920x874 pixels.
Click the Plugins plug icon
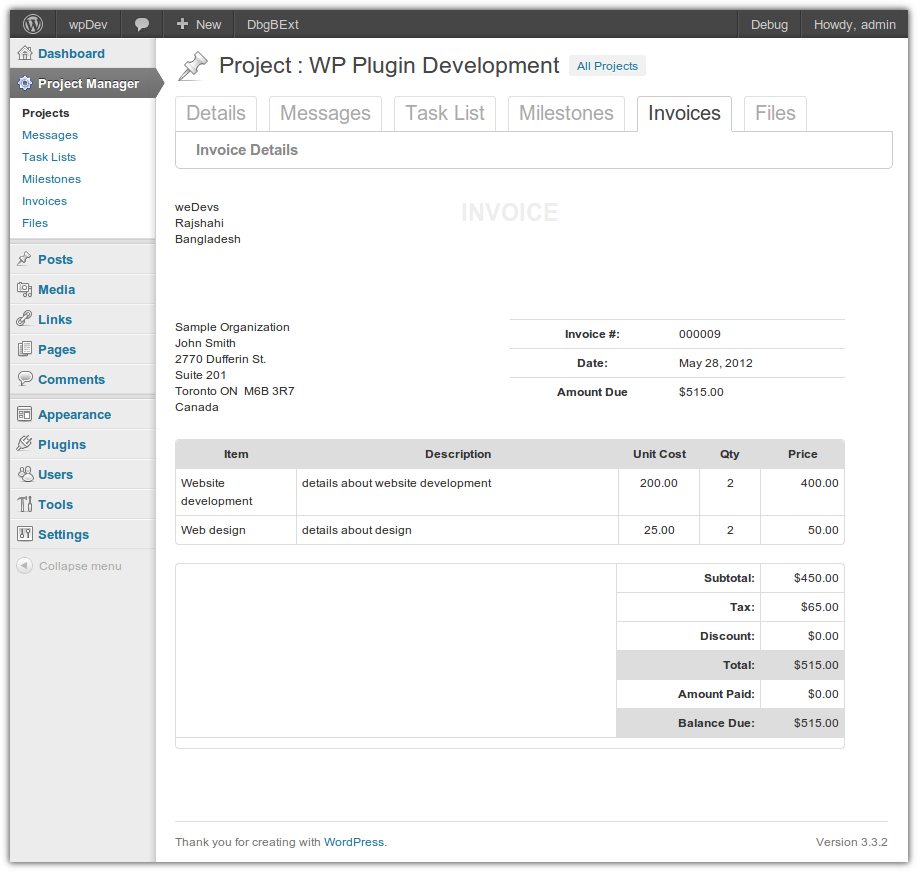(25, 444)
